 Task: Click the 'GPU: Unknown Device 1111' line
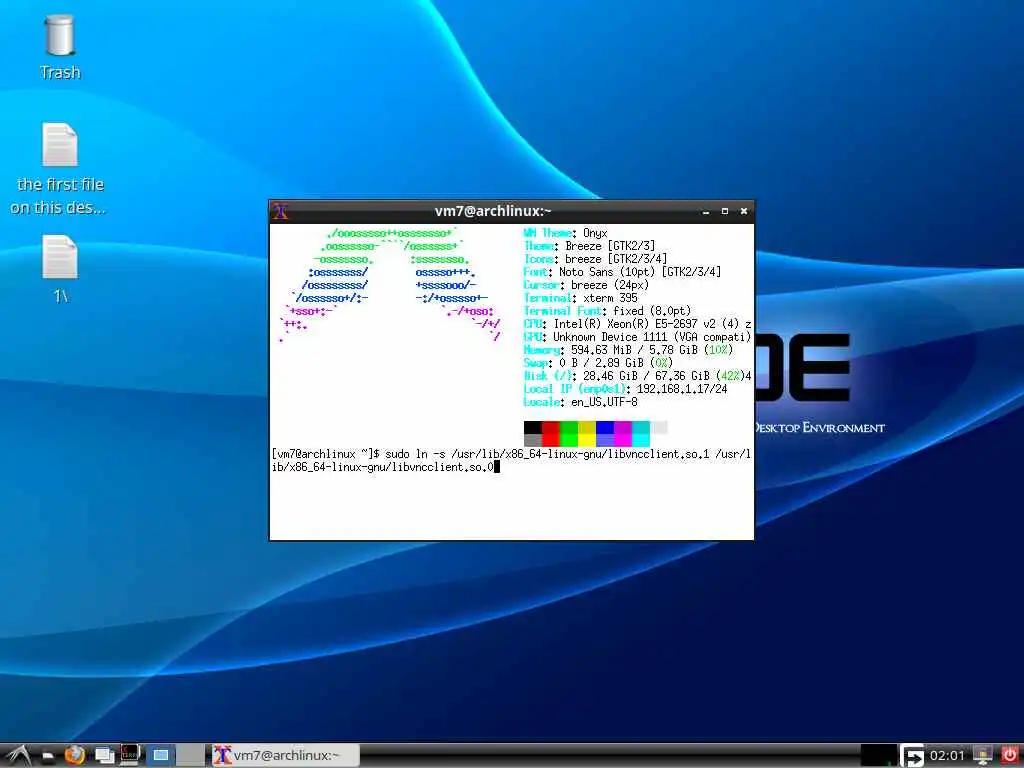[637, 337]
